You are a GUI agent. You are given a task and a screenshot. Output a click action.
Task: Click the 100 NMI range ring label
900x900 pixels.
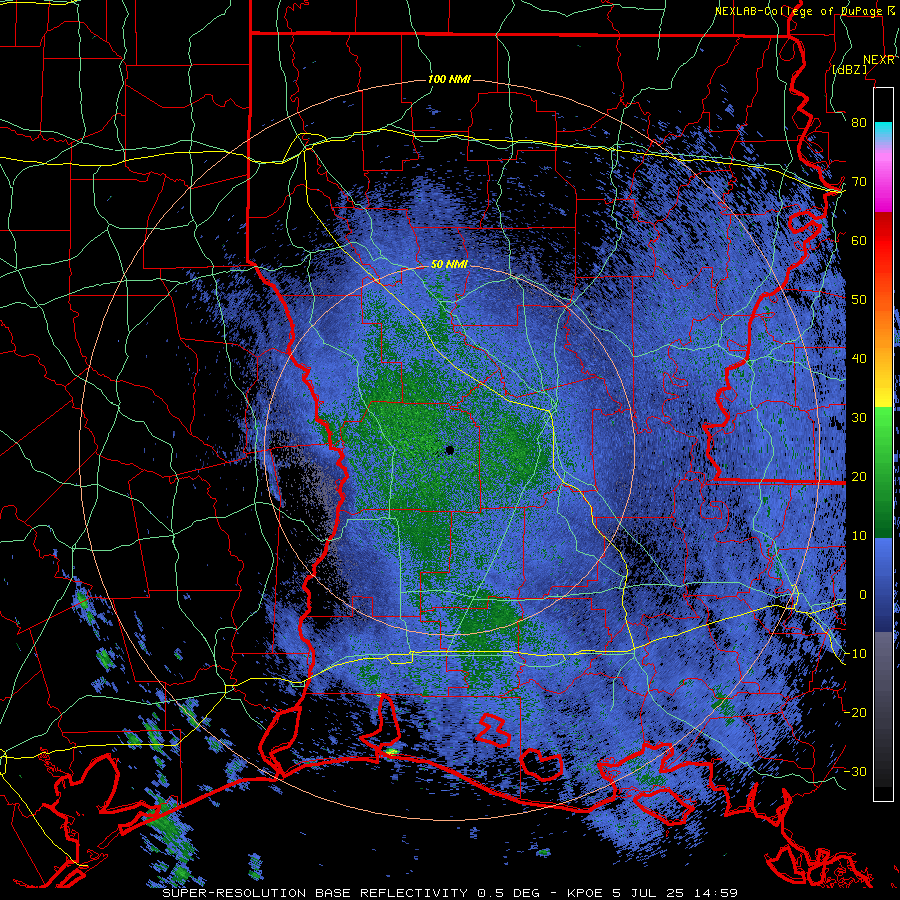click(x=449, y=79)
